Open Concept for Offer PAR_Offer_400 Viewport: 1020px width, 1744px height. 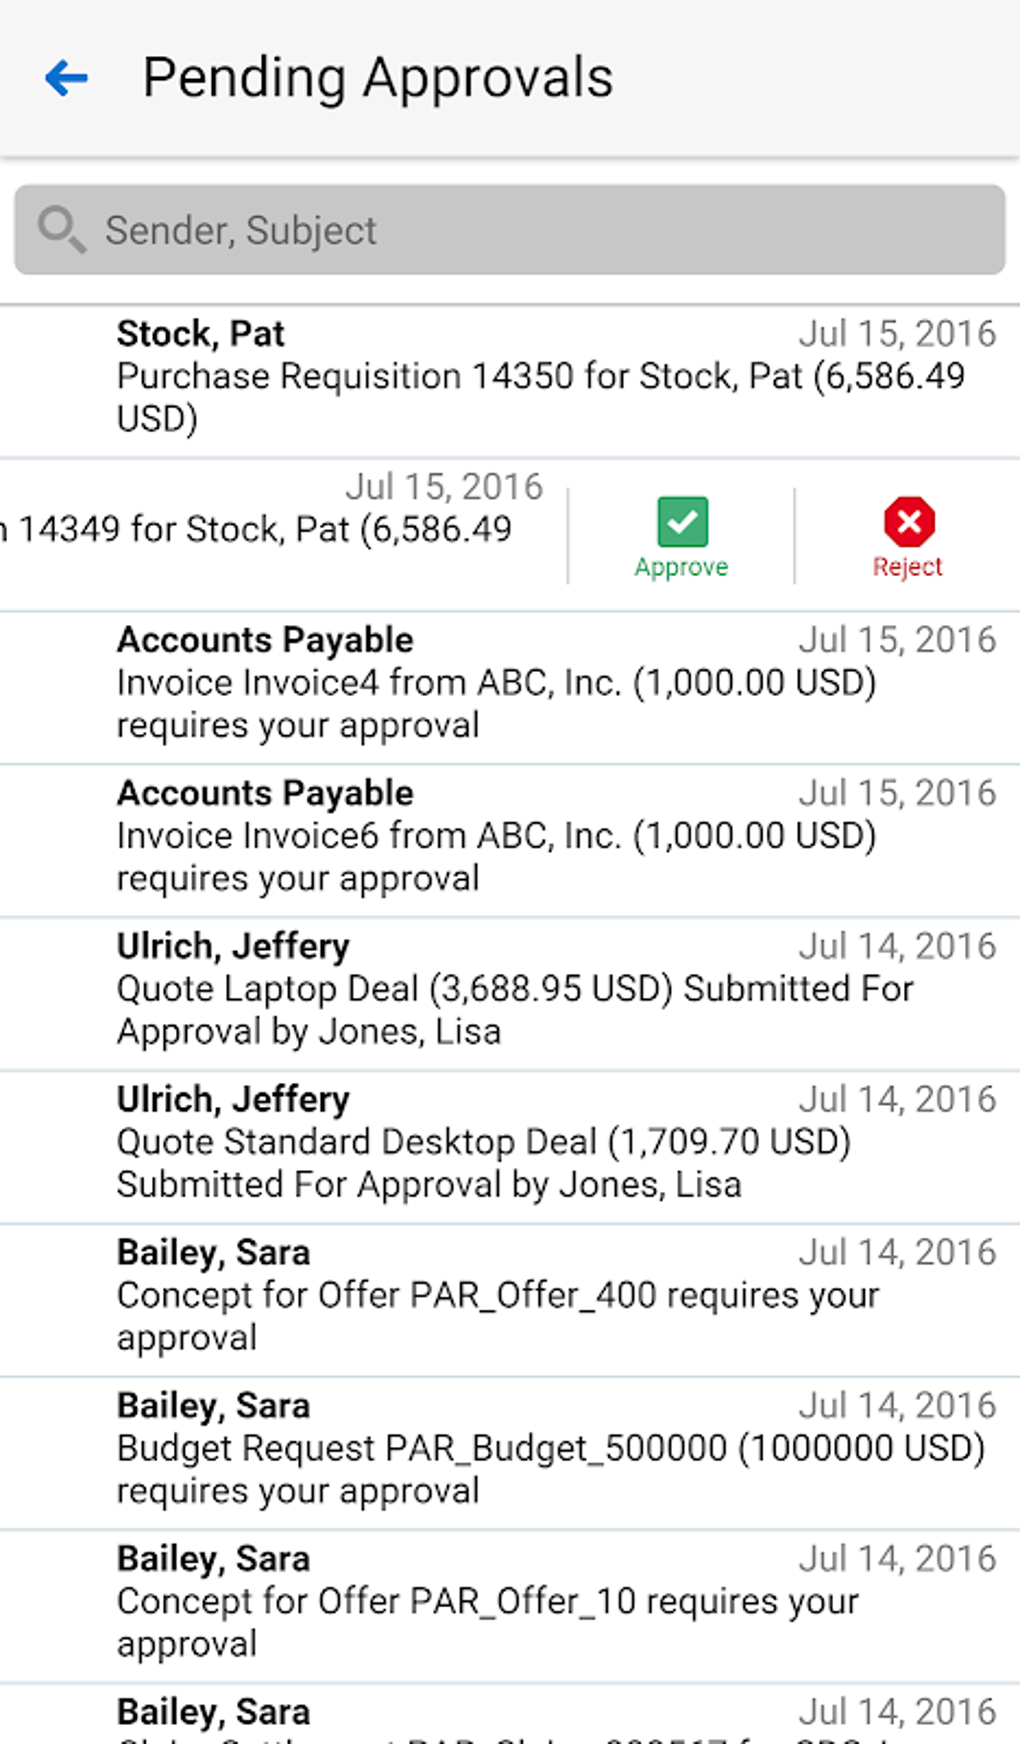[x=510, y=1300]
